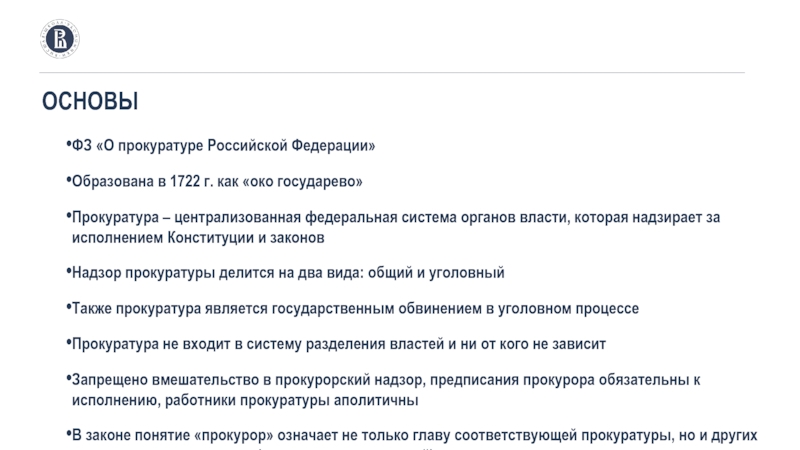Click the bullet marker before «ФЗ»
The height and width of the screenshot is (450, 800).
pyautogui.click(x=68, y=146)
